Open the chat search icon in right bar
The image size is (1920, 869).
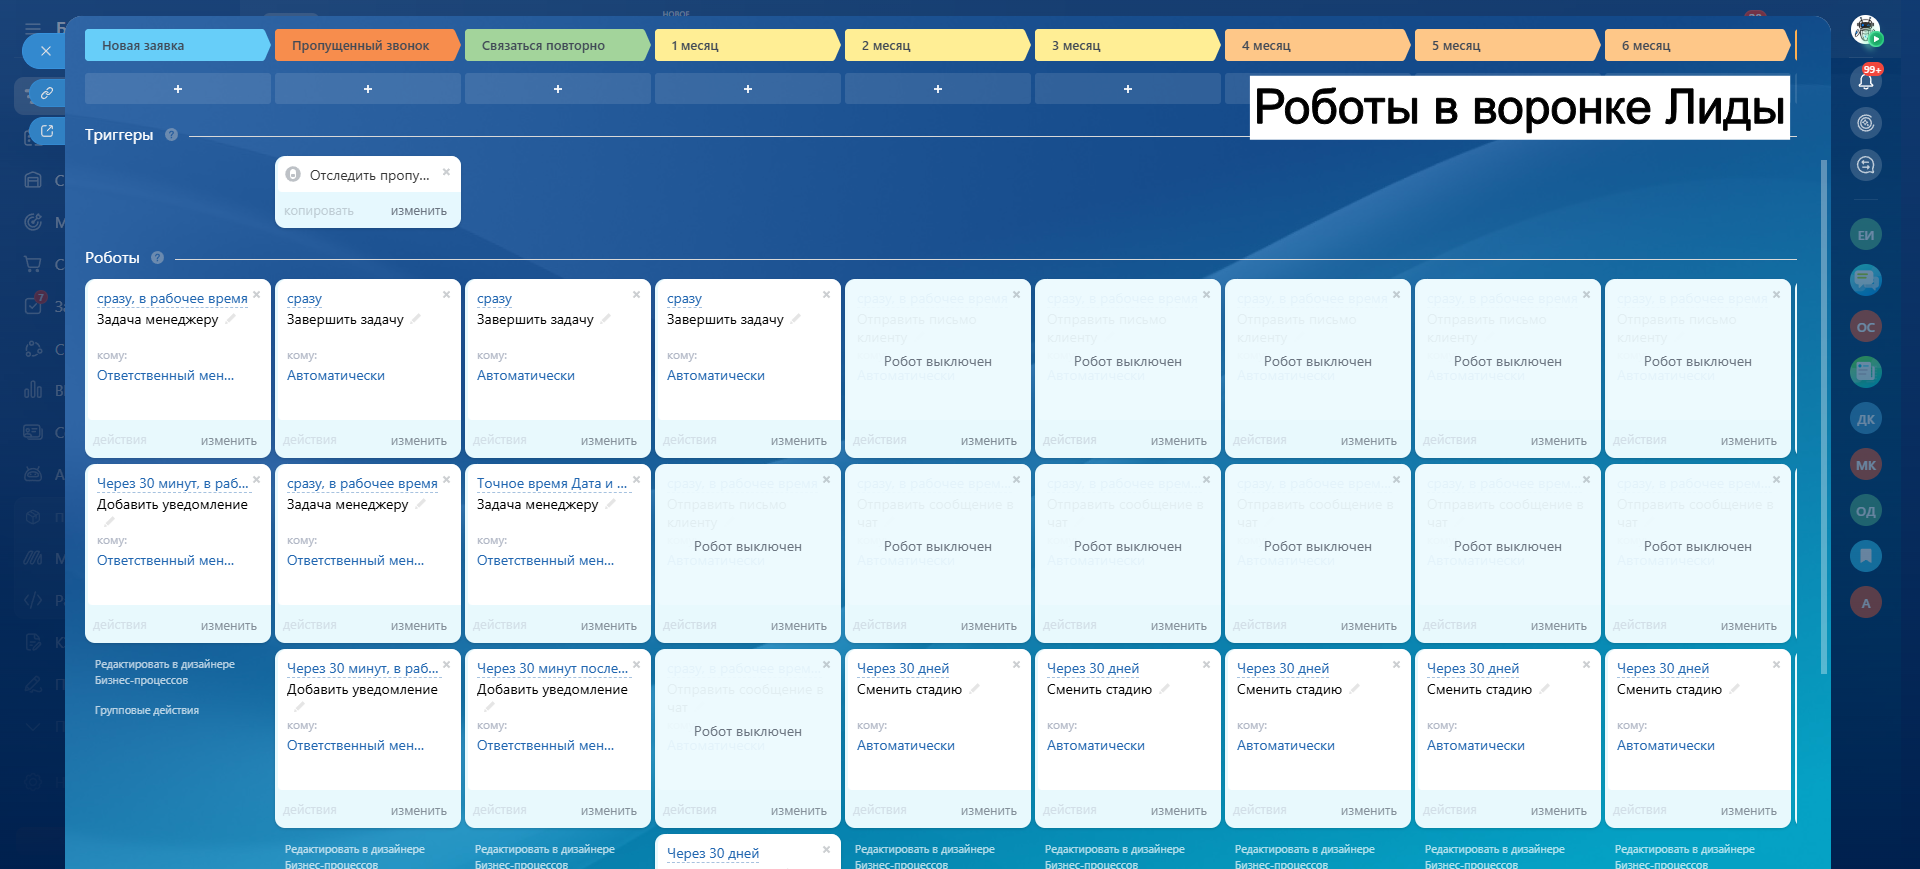tap(1866, 165)
